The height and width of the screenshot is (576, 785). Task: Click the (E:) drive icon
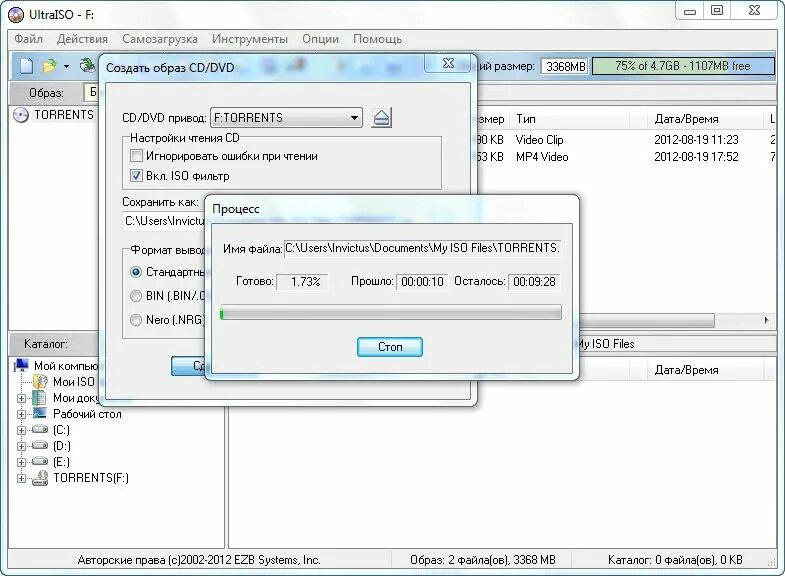click(40, 461)
